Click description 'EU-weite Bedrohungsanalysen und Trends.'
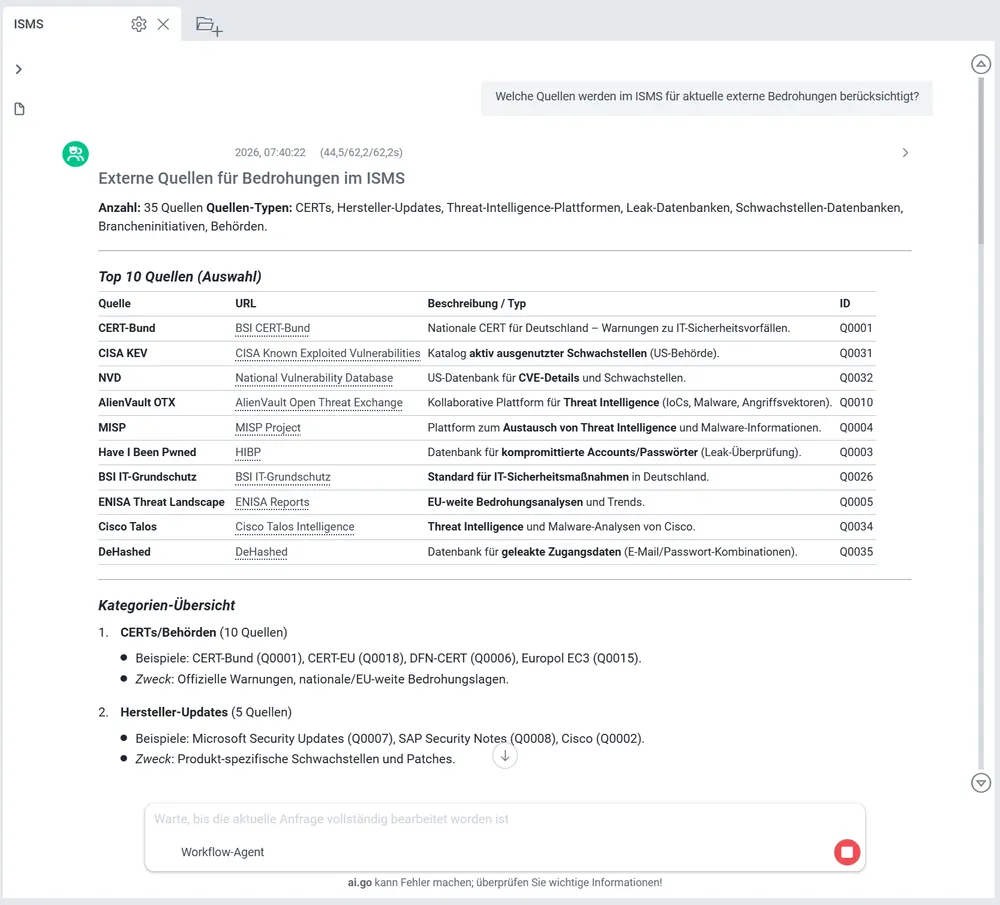The width and height of the screenshot is (1000, 905). tap(536, 502)
